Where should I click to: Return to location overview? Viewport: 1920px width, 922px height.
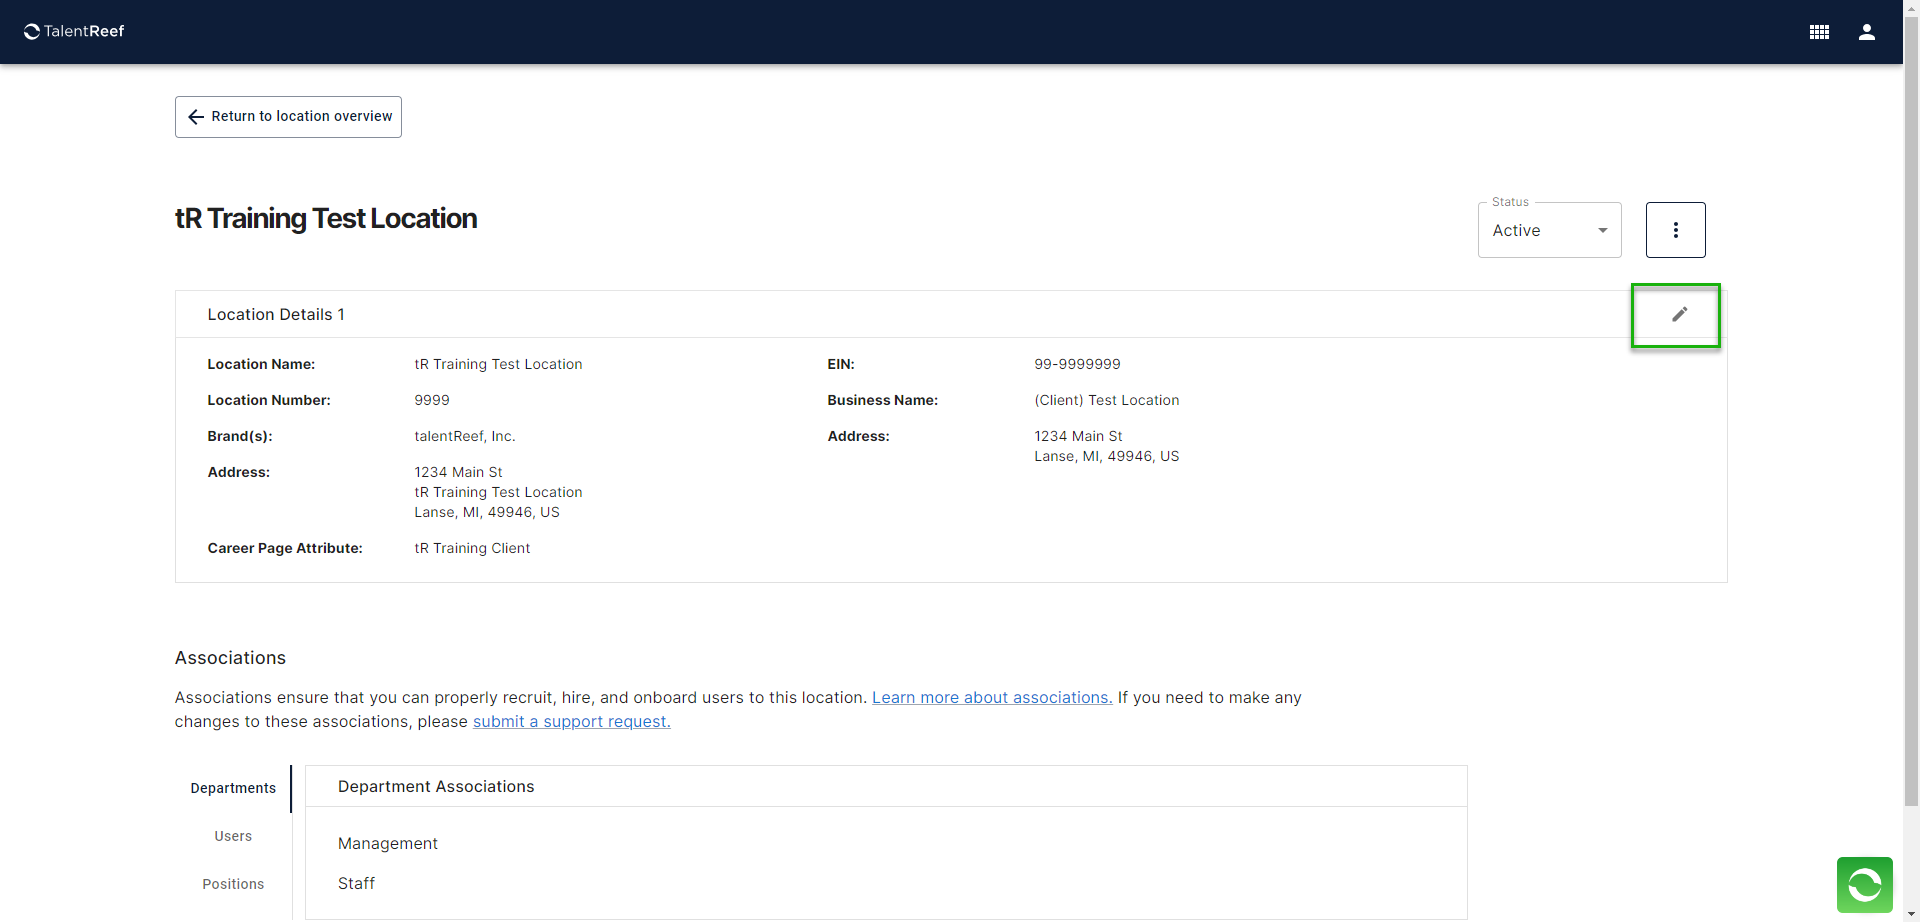301,117
